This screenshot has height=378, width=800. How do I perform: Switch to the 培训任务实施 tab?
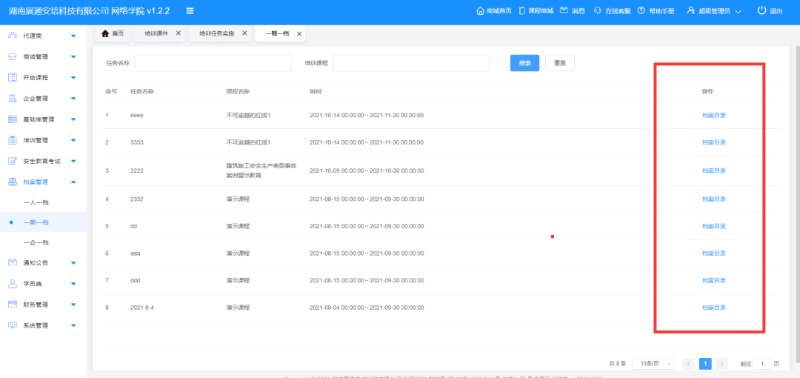(x=217, y=33)
